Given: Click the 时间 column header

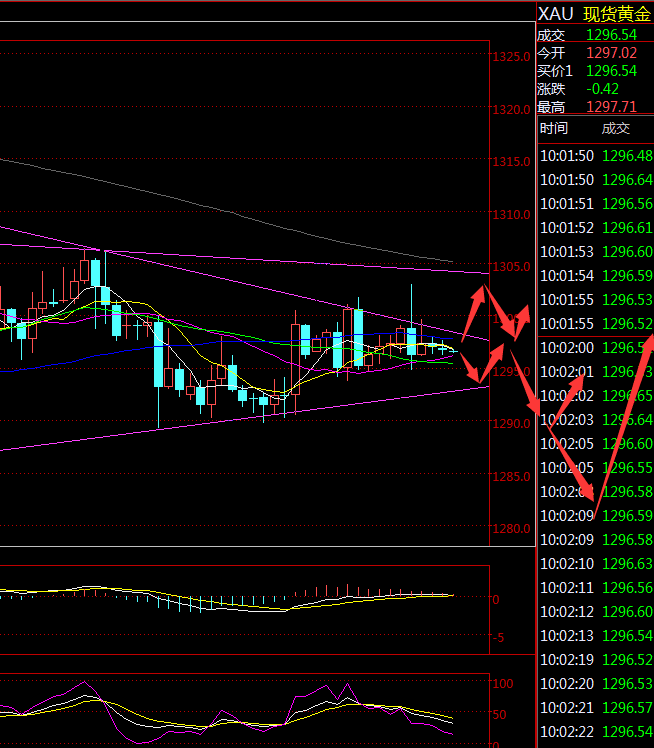Looking at the screenshot, I should click(x=554, y=128).
